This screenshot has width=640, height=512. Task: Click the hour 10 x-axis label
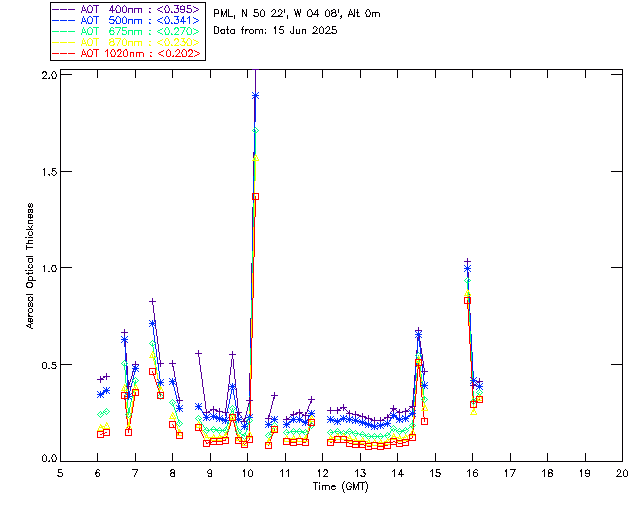[x=247, y=473]
